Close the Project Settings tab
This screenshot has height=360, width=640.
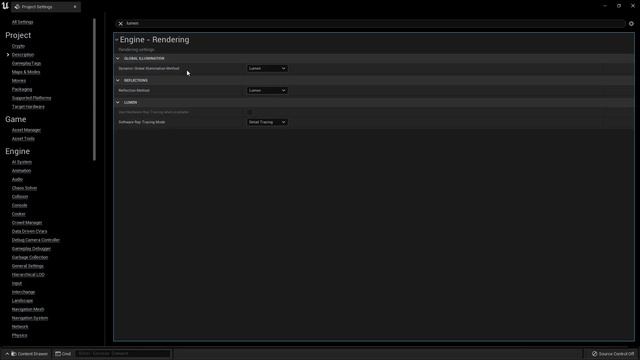(75, 7)
